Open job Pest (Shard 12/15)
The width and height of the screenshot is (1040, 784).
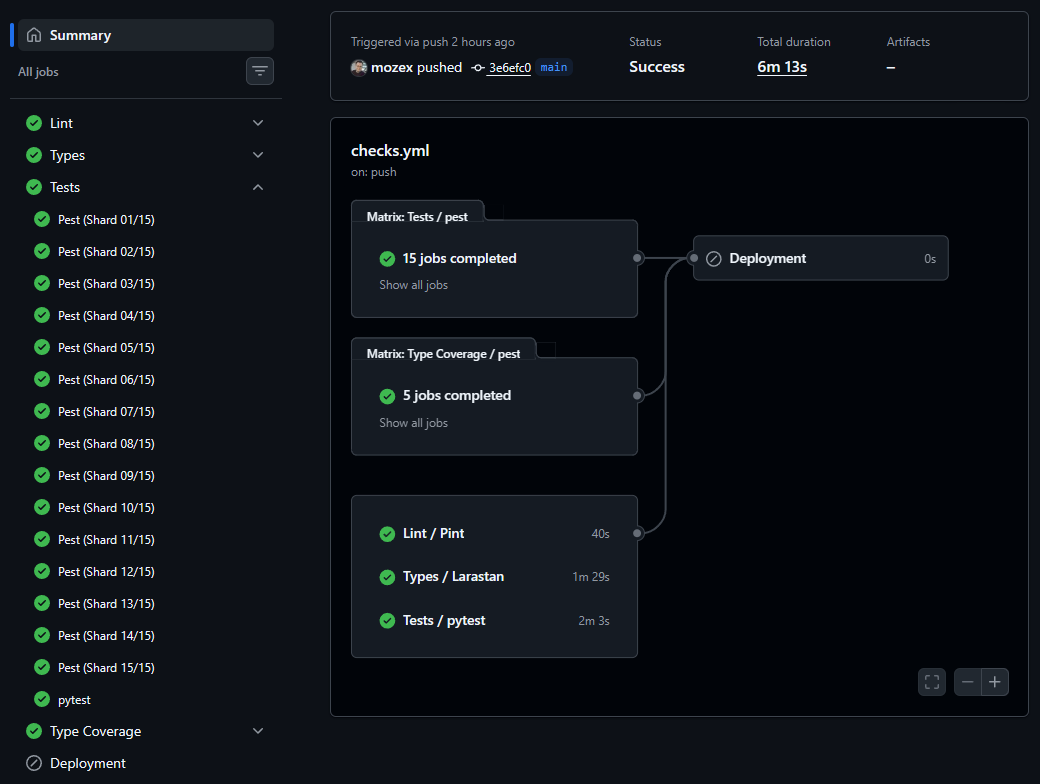pos(106,571)
